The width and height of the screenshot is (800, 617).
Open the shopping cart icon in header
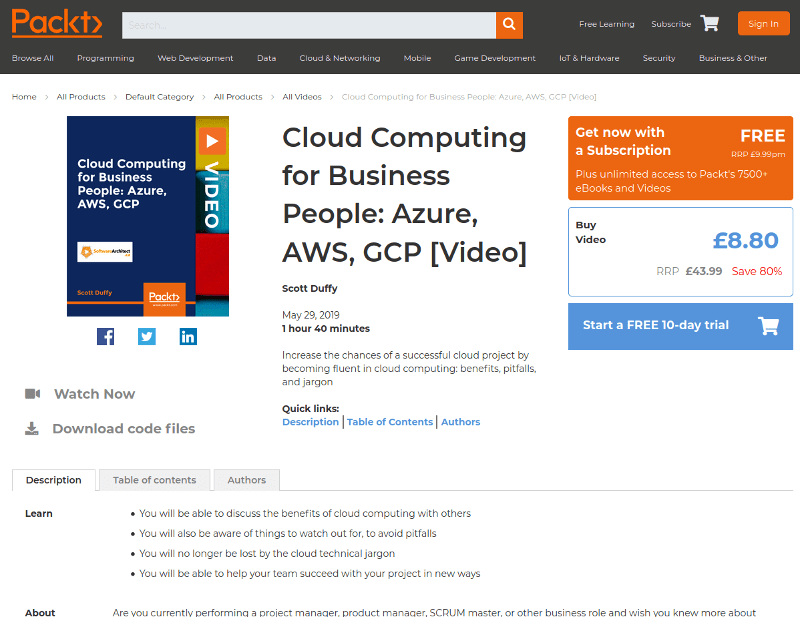710,23
